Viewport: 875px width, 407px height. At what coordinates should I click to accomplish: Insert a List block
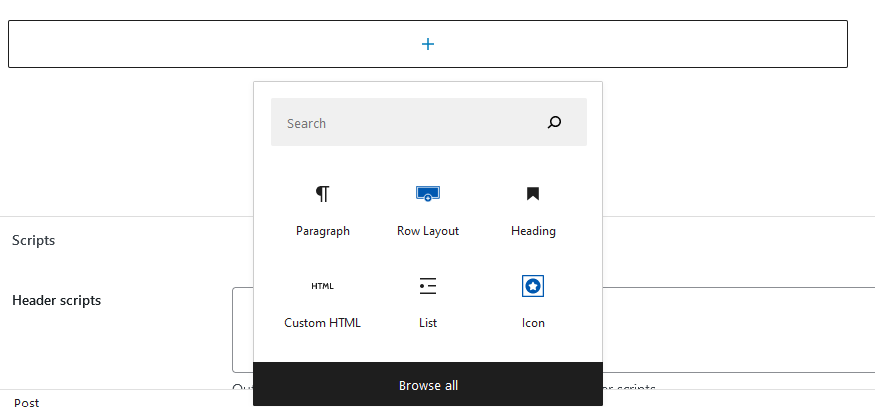[428, 303]
